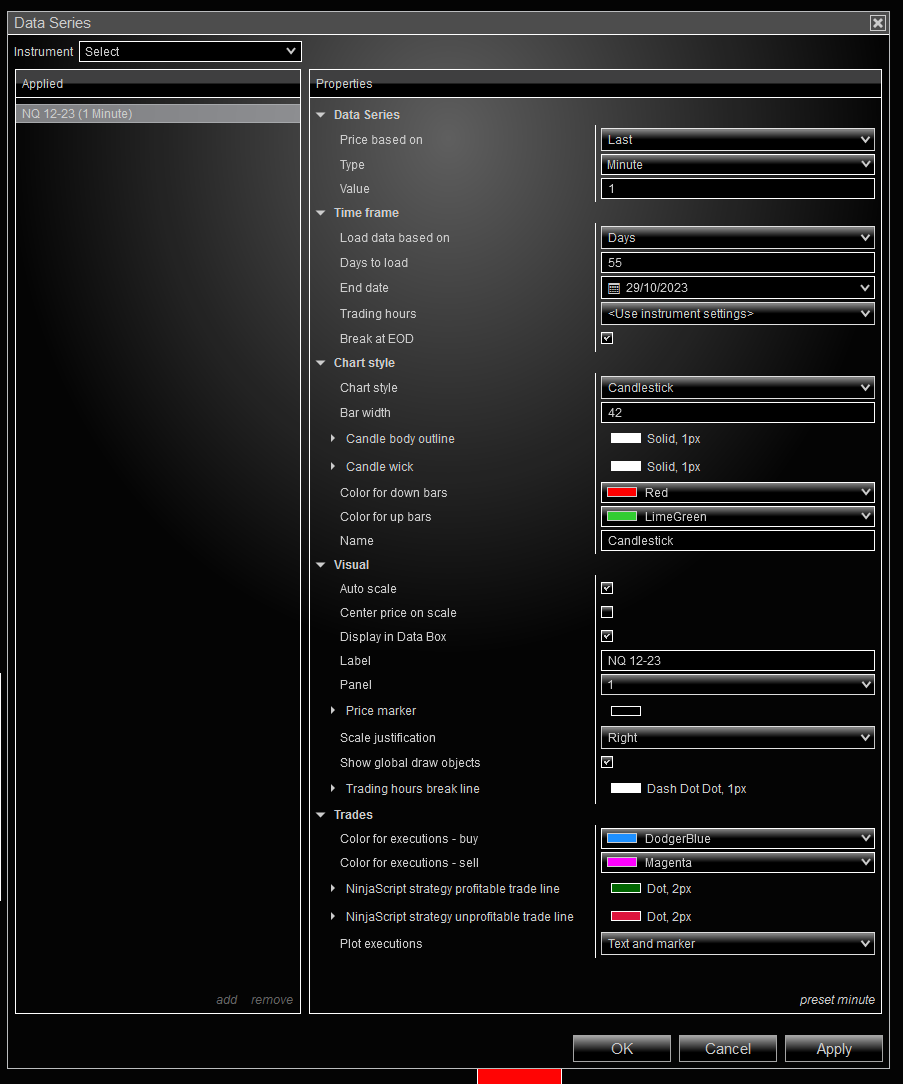Expand the Candle body outline property
This screenshot has width=903, height=1084.
coord(333,438)
